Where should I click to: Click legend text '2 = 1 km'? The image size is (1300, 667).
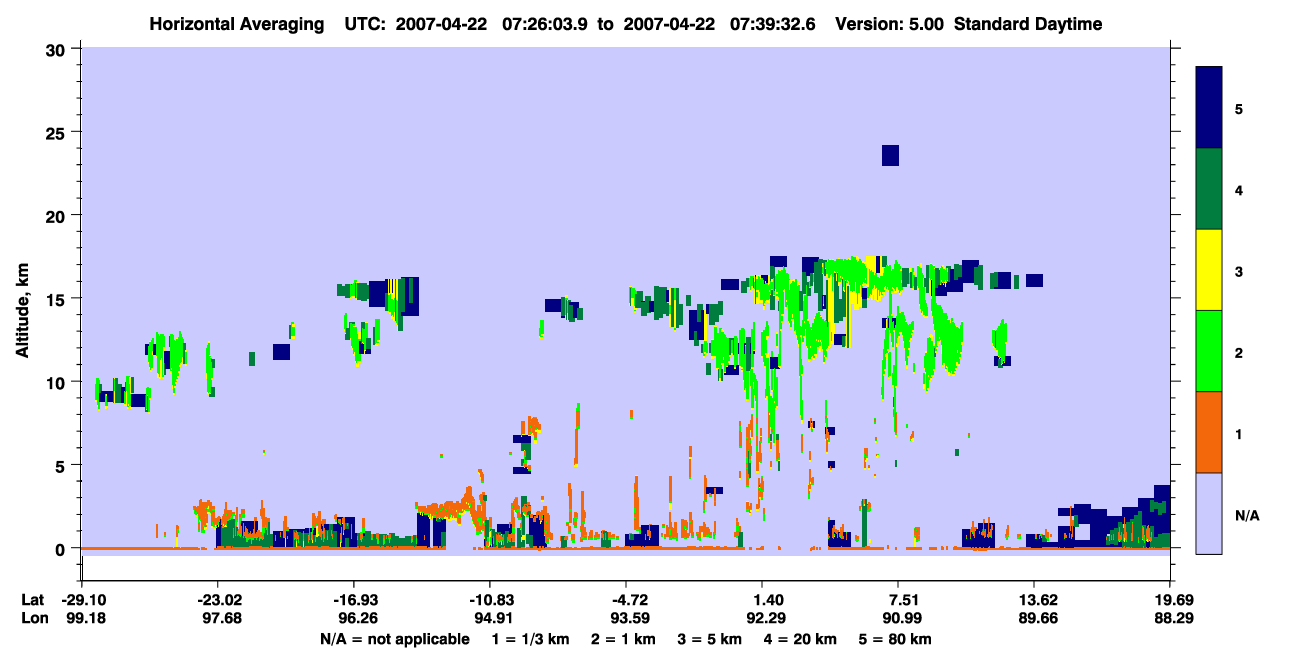click(x=625, y=639)
